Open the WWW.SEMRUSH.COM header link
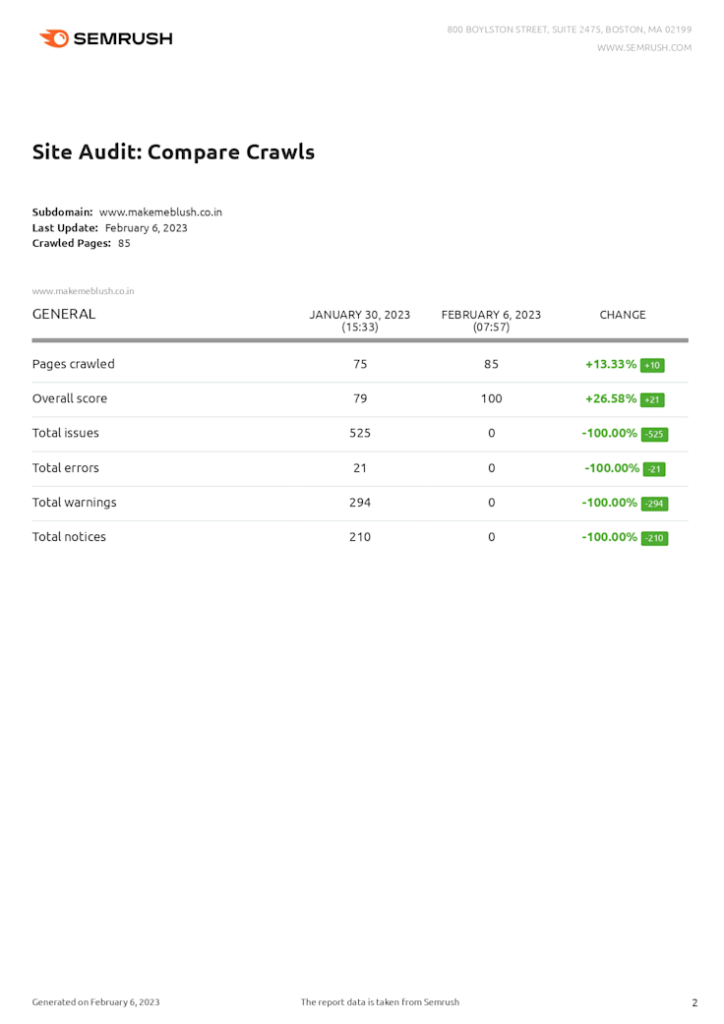Screen dimensions: 724x1024 [644, 48]
